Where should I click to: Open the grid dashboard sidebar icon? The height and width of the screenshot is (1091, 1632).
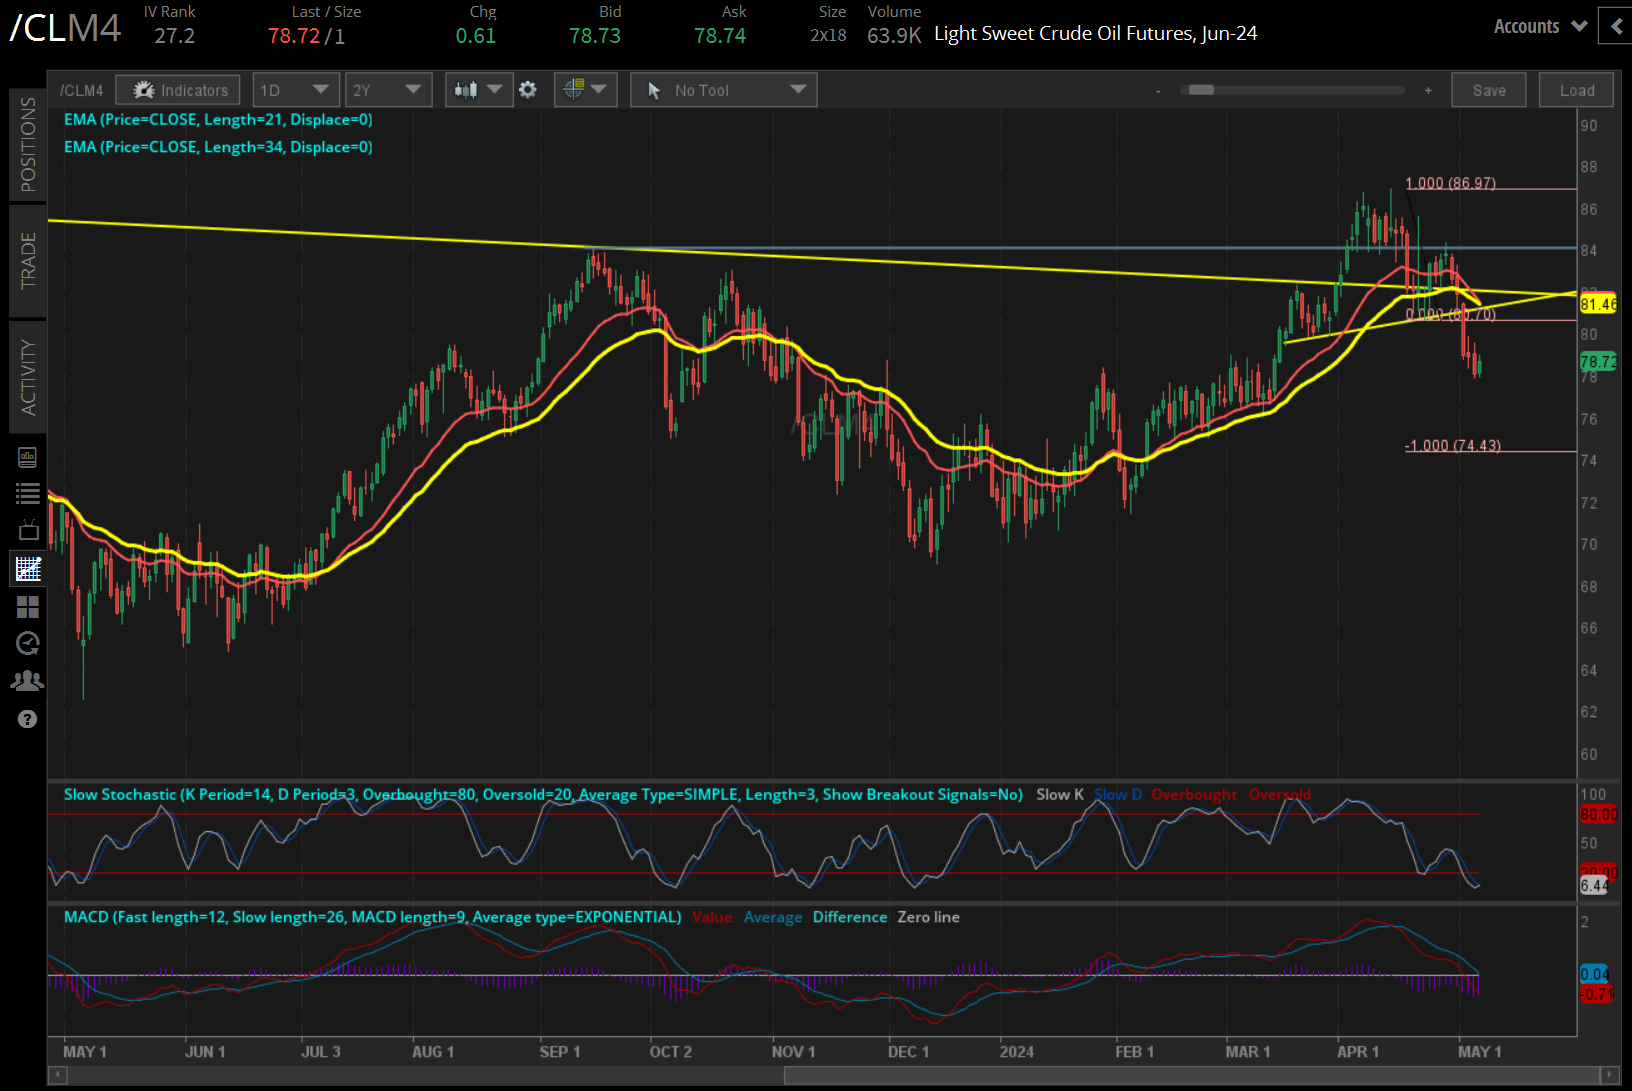[x=28, y=607]
